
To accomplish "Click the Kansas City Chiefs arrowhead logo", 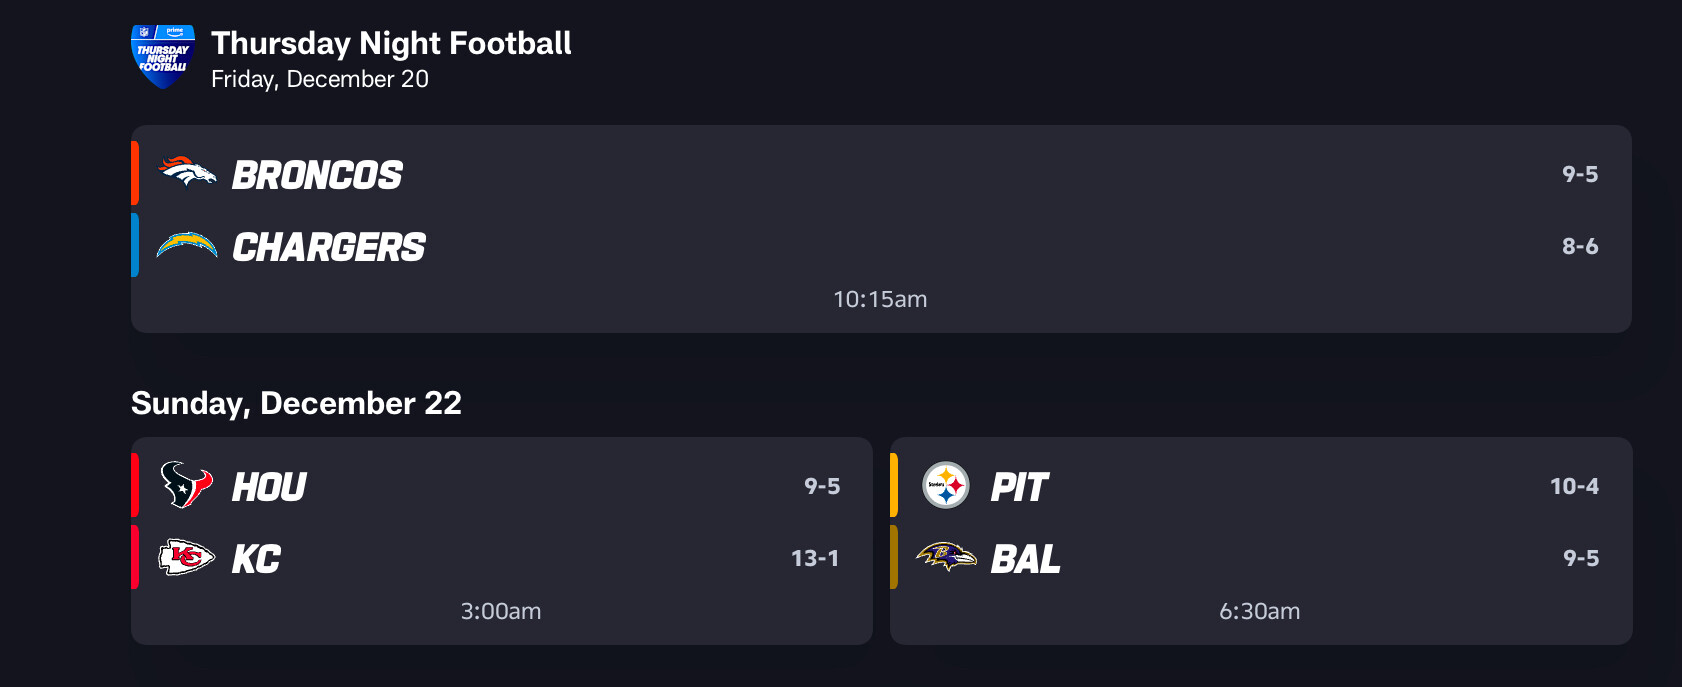I will pos(187,557).
